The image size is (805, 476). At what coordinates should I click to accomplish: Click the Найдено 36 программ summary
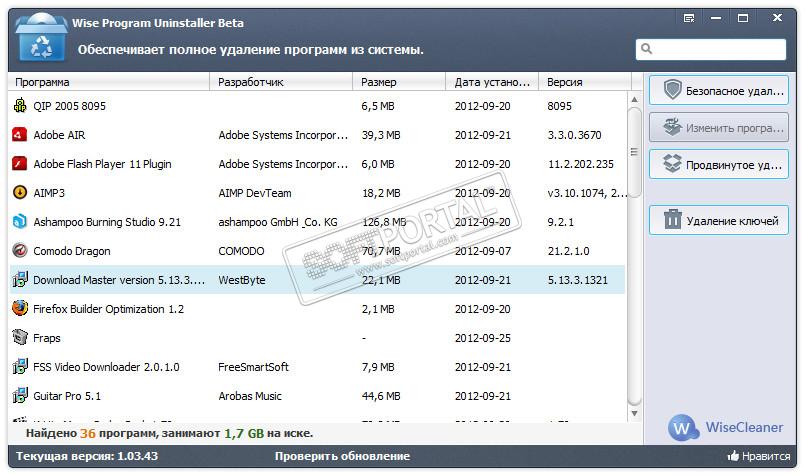tap(169, 433)
